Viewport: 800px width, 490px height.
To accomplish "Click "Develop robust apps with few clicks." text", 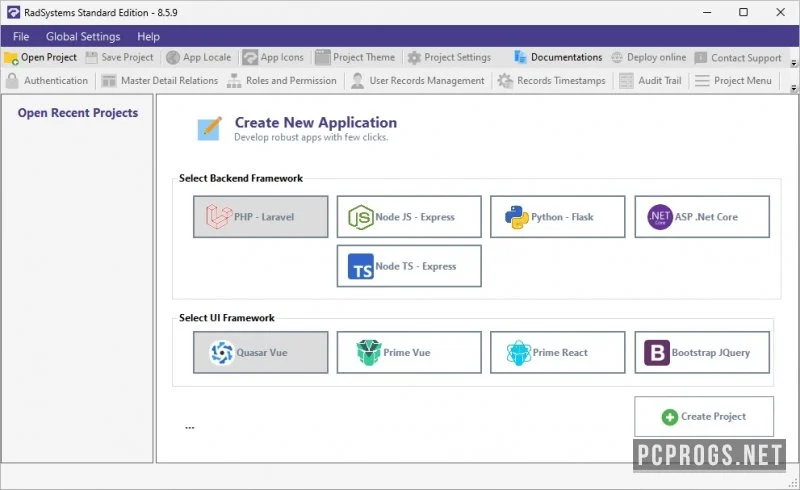I will point(311,137).
